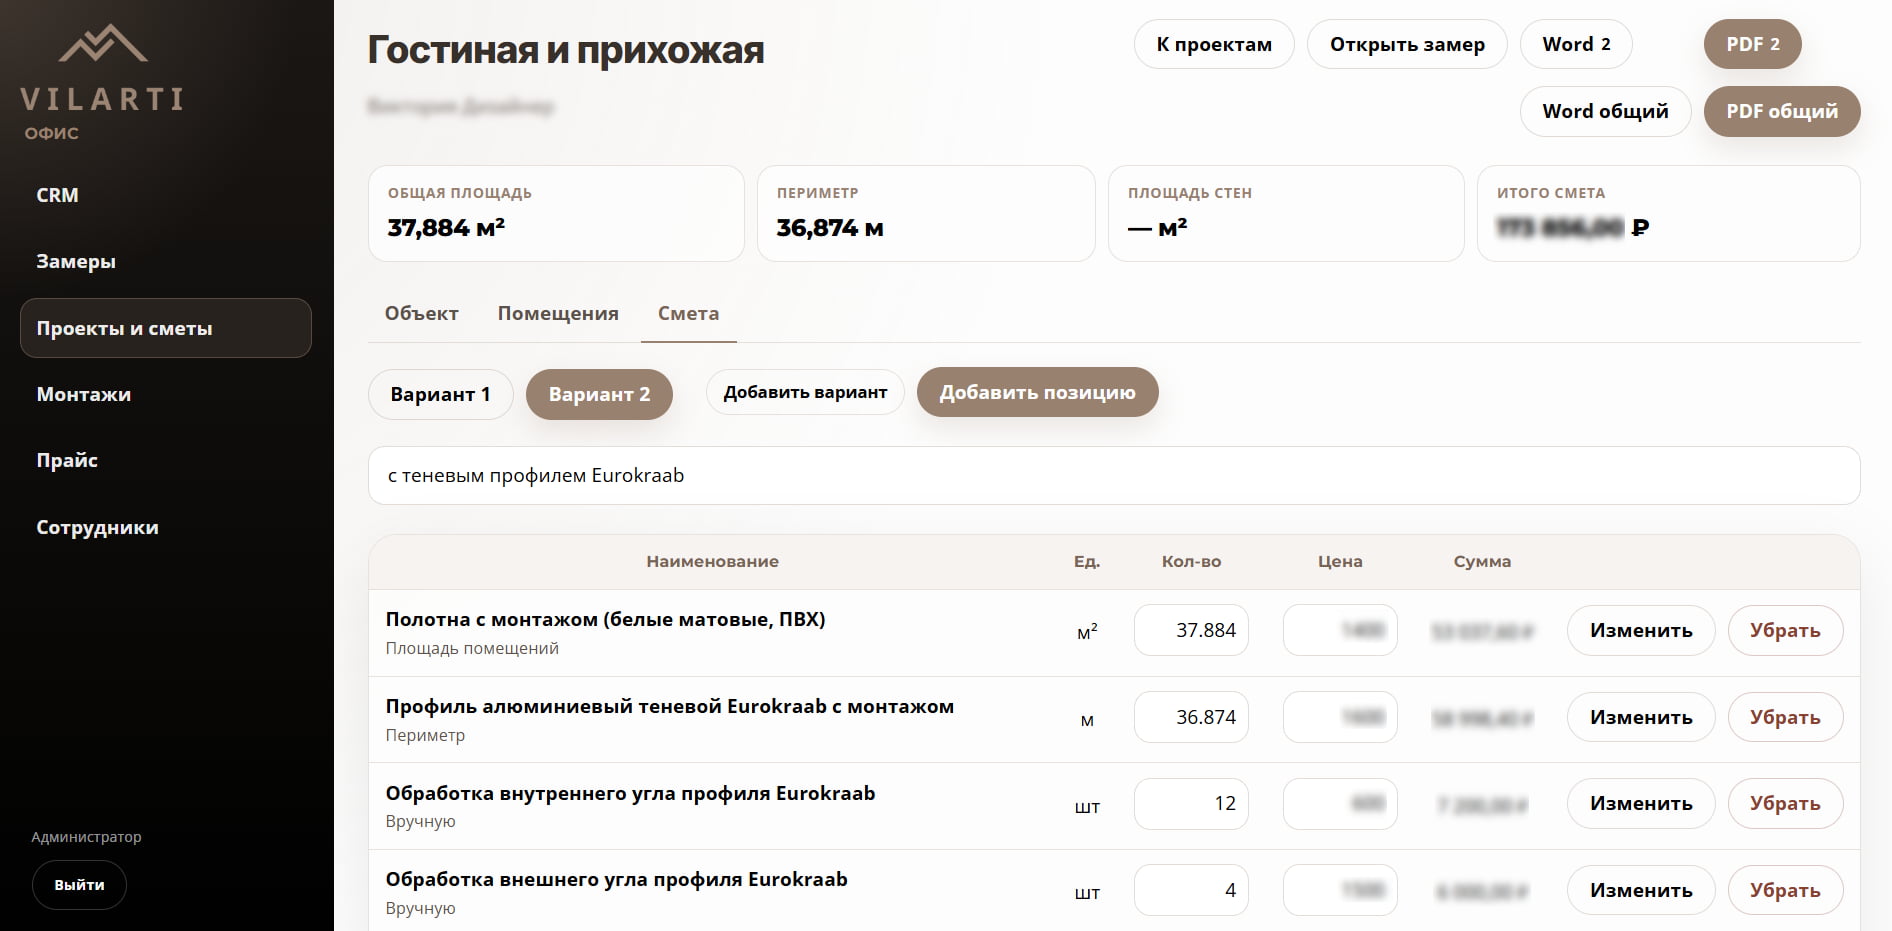This screenshot has height=931, width=1892.
Task: Click Убрать for внутреннего угла row
Action: coord(1785,803)
